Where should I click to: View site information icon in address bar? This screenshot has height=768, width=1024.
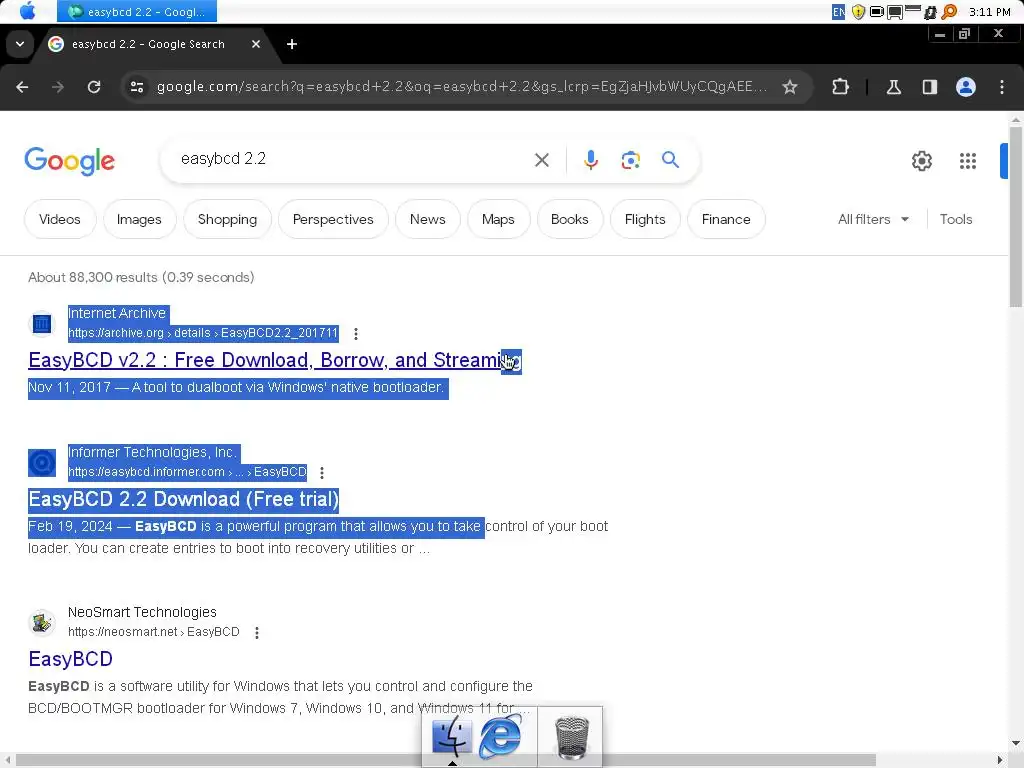point(136,87)
